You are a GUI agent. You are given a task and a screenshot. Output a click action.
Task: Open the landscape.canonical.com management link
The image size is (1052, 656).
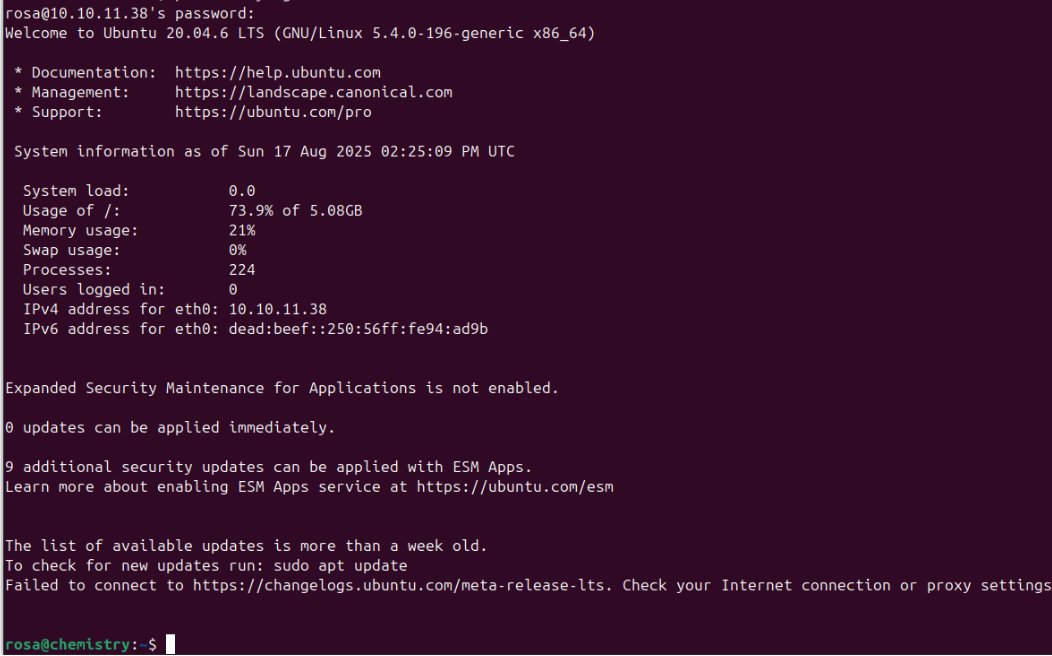click(313, 92)
